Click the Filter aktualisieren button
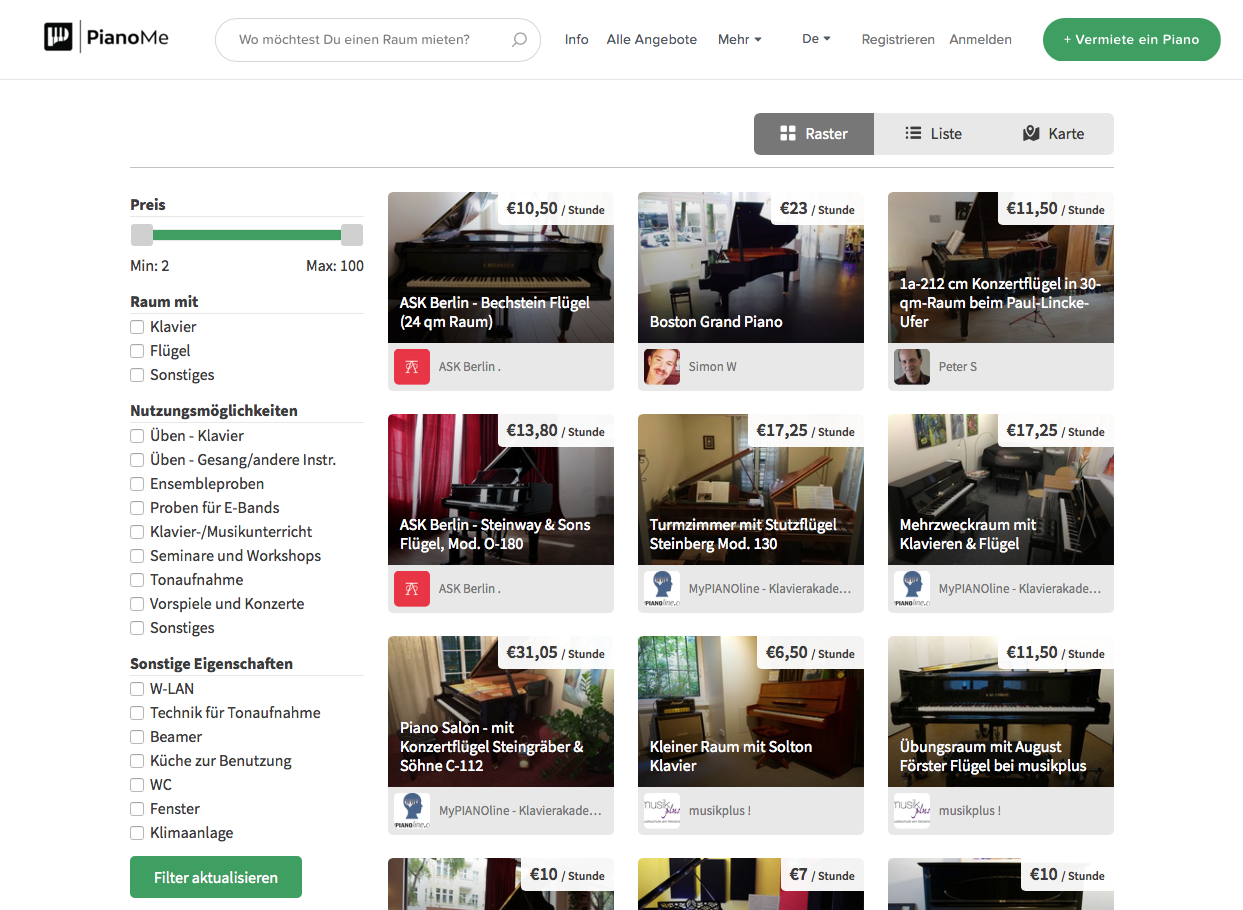 216,877
